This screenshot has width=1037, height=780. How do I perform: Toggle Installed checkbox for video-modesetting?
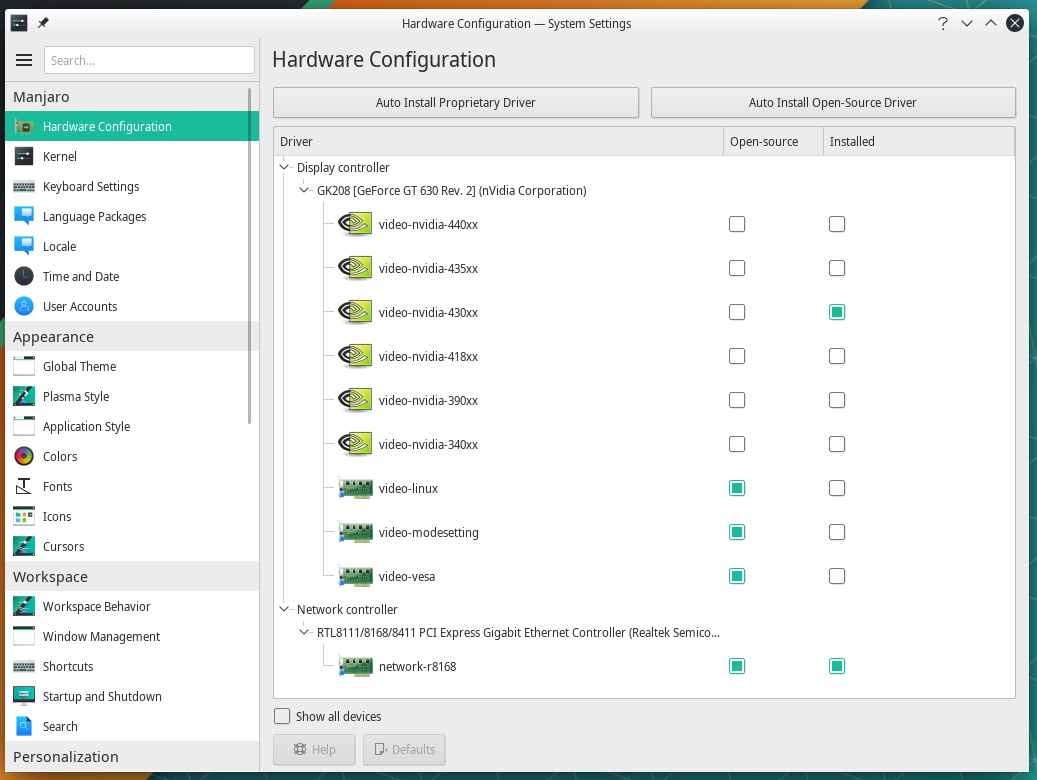pos(837,532)
